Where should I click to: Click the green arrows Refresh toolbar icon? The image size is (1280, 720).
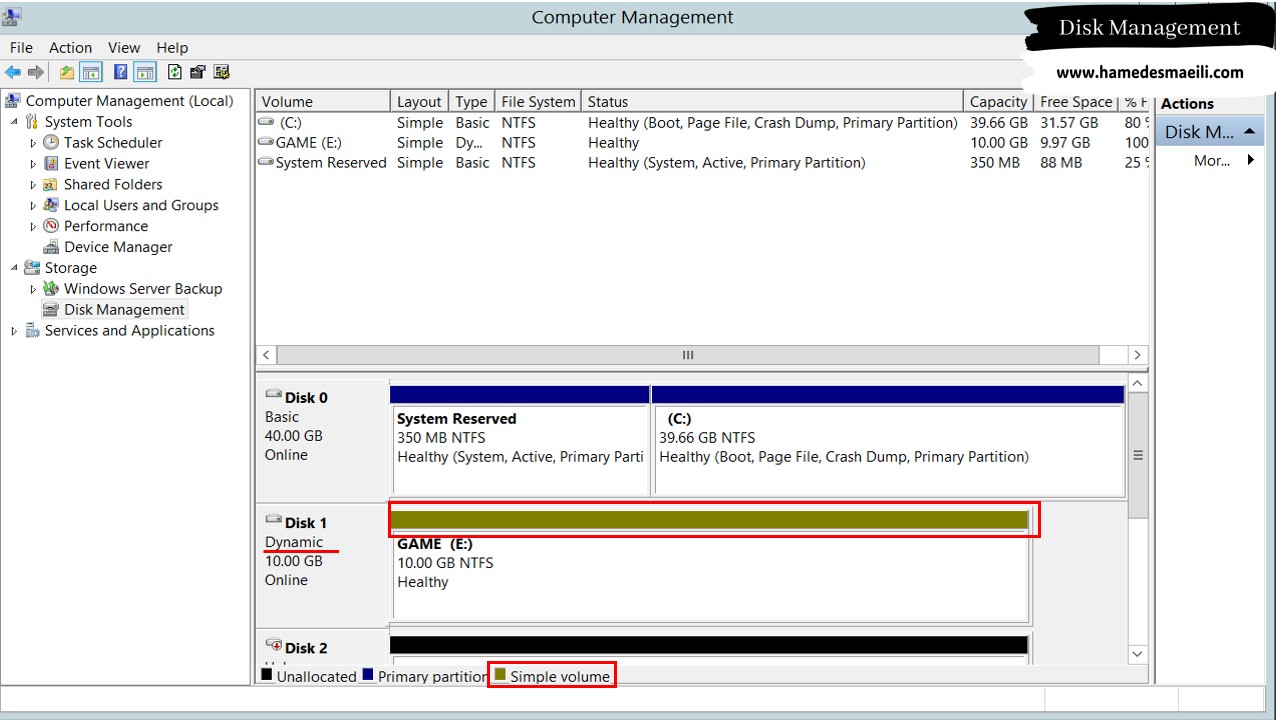point(175,72)
